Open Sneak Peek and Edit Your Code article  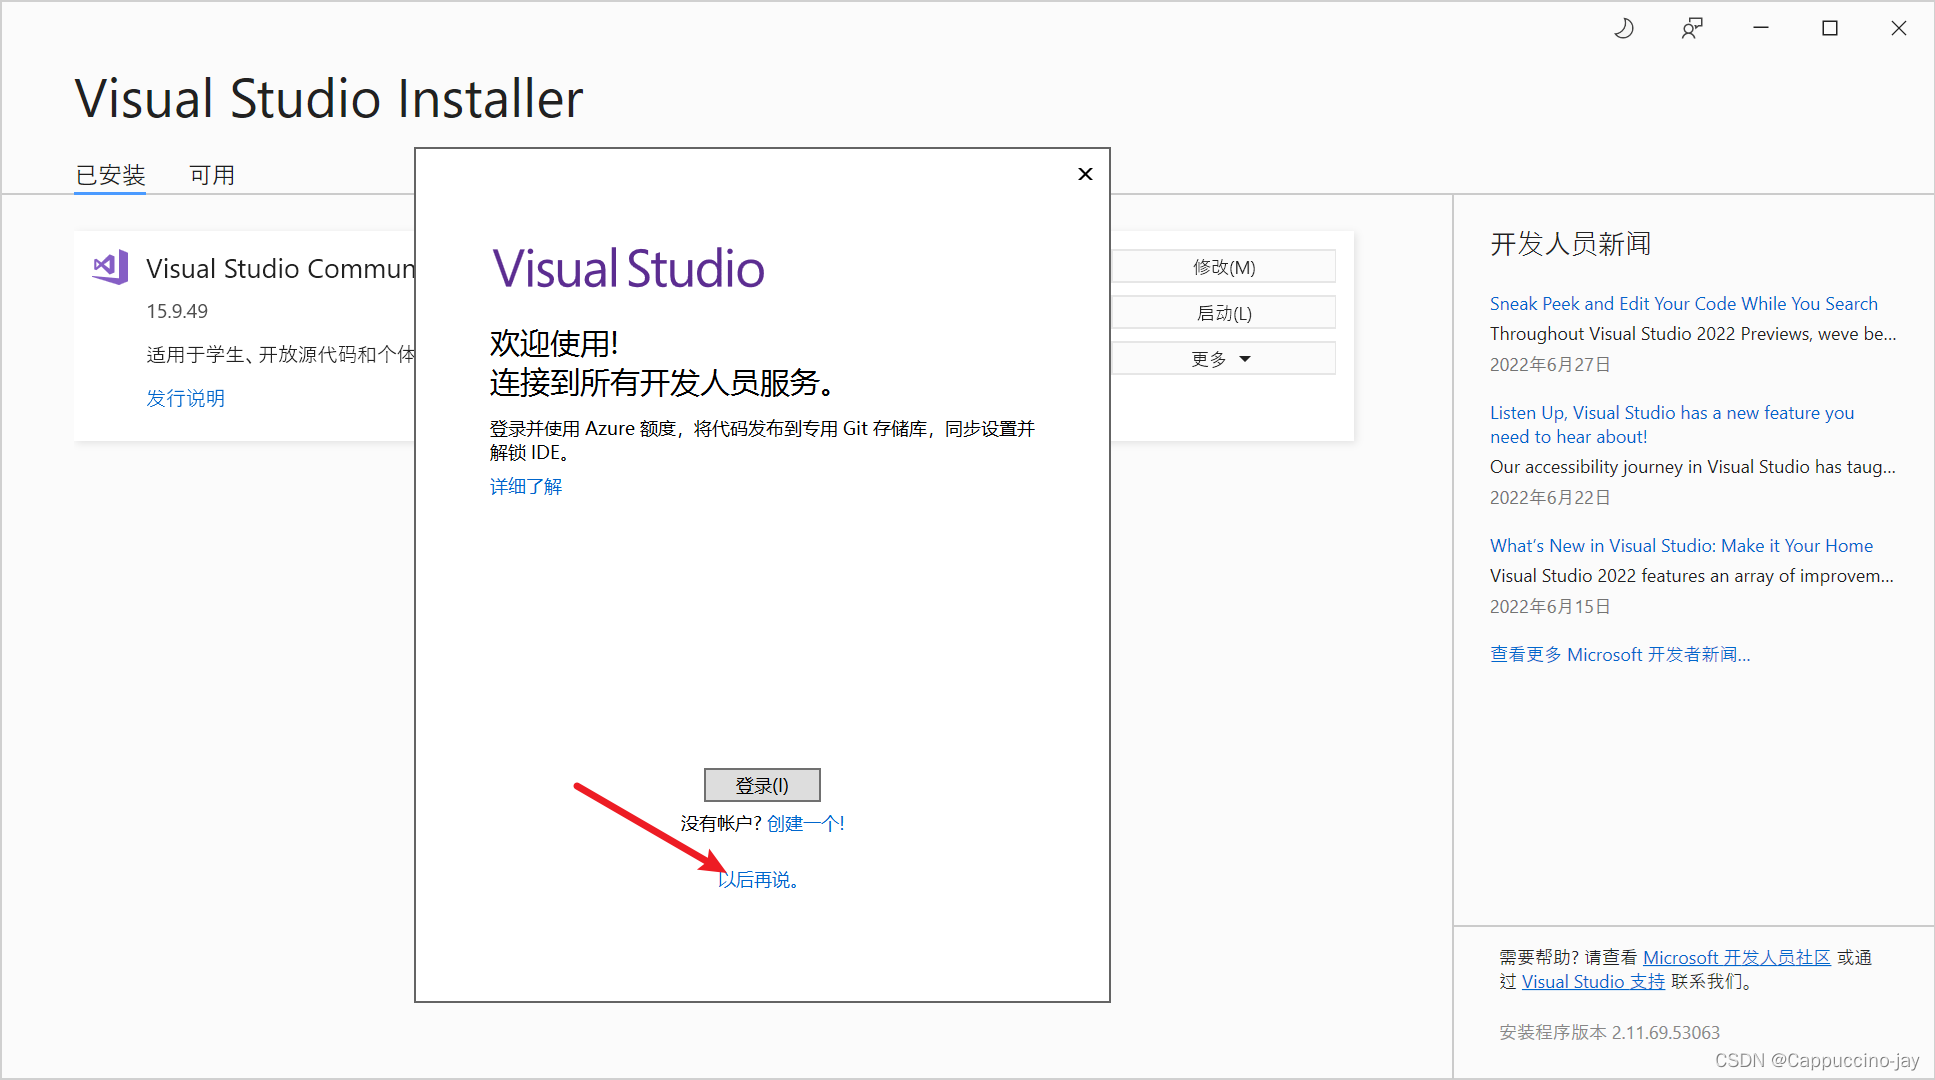click(1684, 304)
